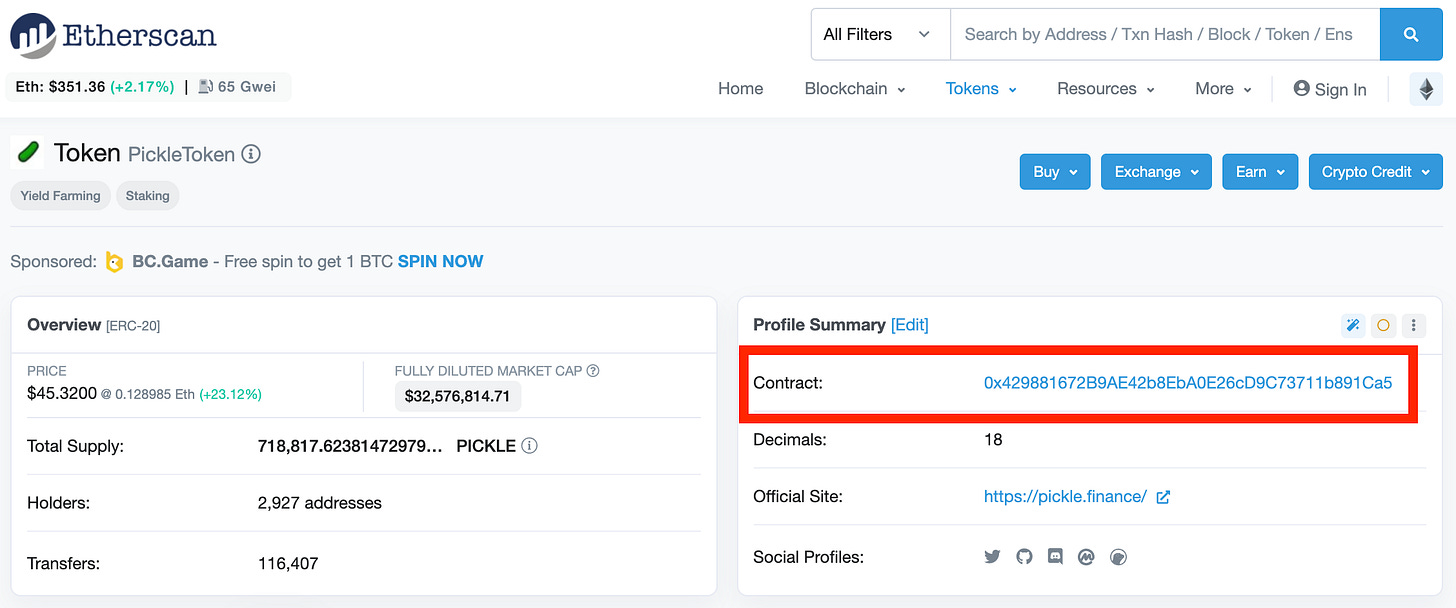Expand the Tokens menu

[x=981, y=89]
